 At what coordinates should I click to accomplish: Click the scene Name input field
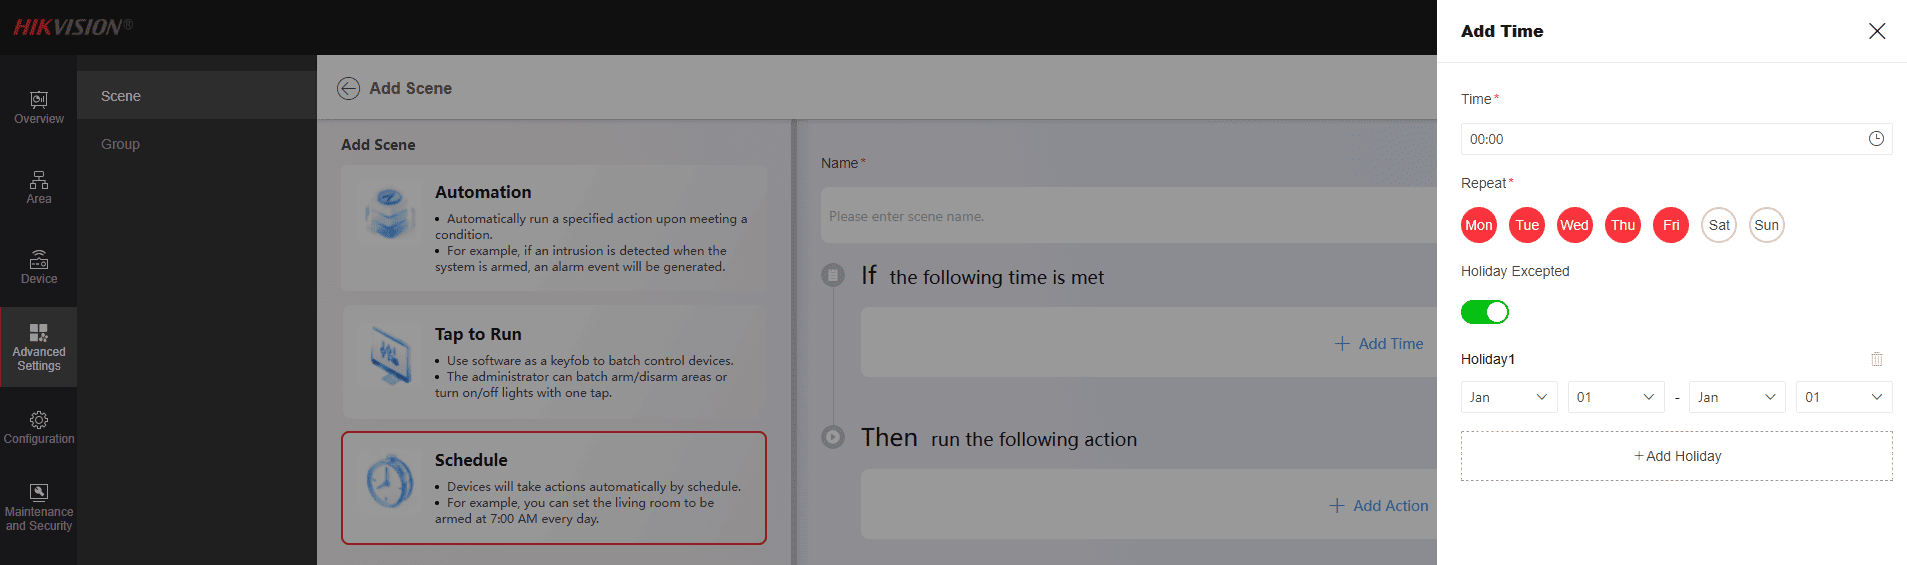click(x=1129, y=215)
